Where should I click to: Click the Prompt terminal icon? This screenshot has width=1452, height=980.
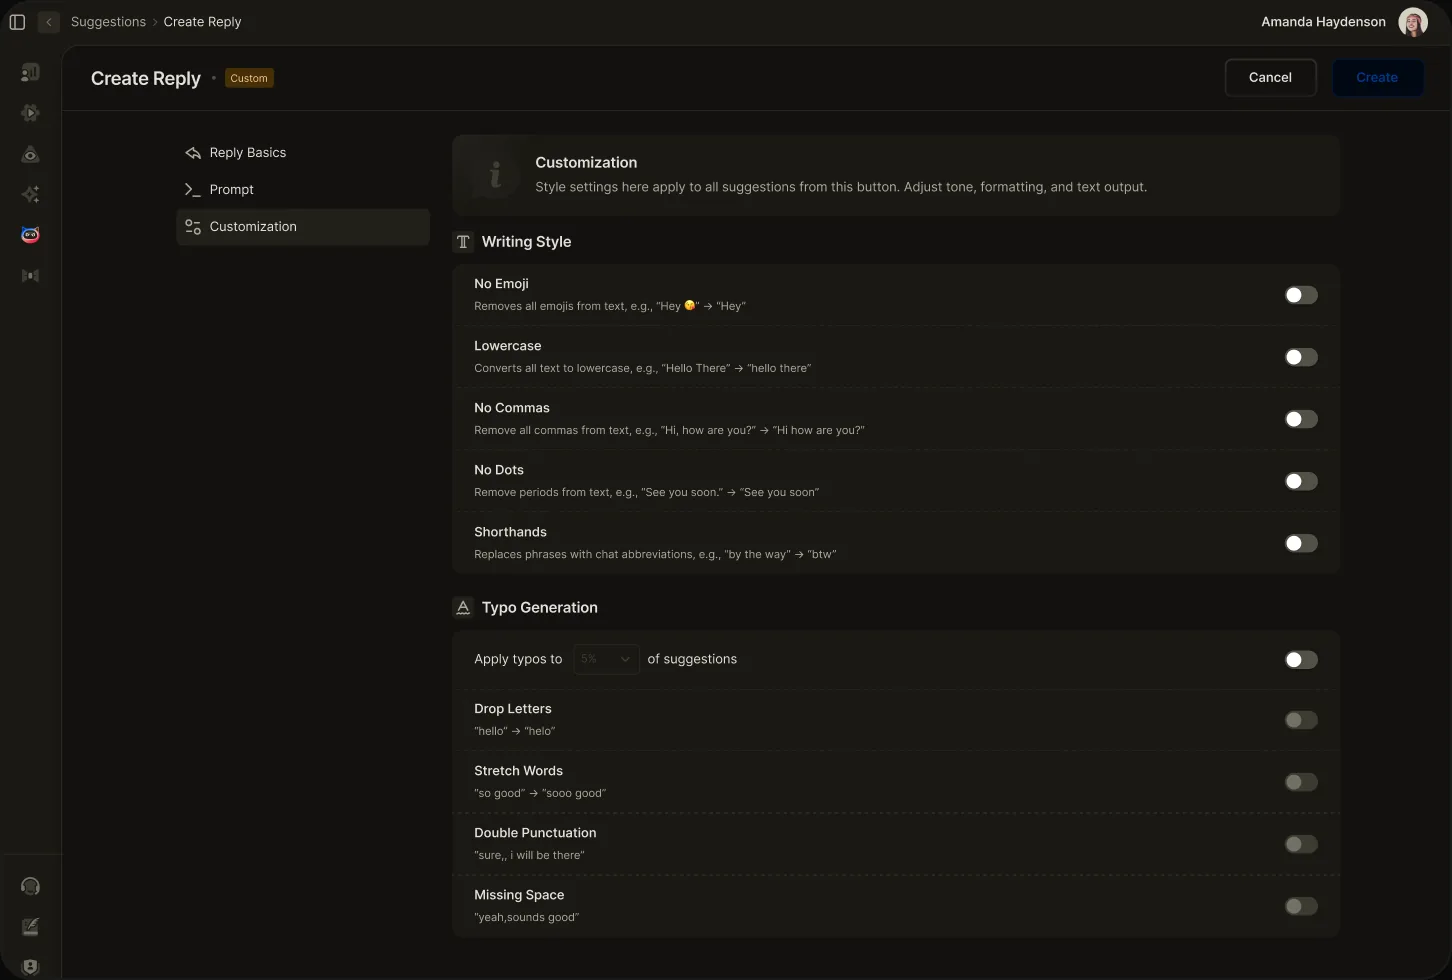click(x=193, y=190)
